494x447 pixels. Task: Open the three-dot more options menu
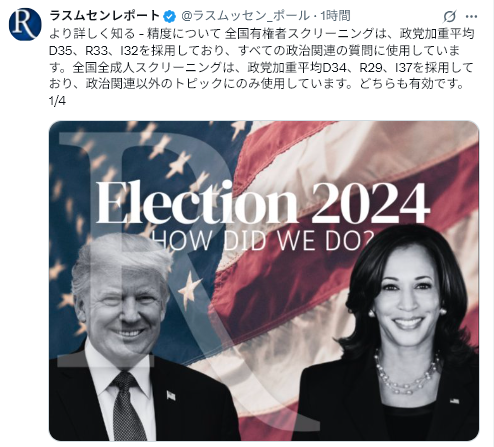click(x=471, y=16)
